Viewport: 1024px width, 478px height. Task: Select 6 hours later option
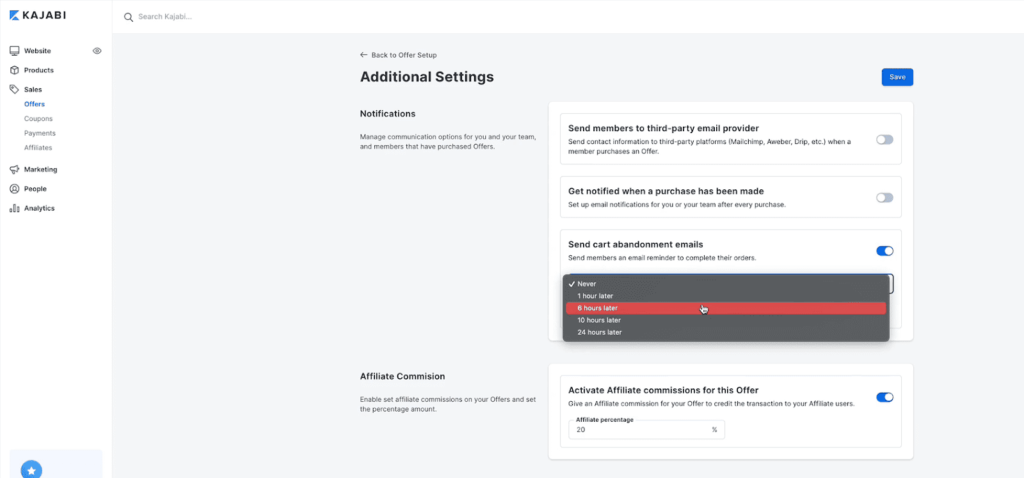click(x=726, y=308)
